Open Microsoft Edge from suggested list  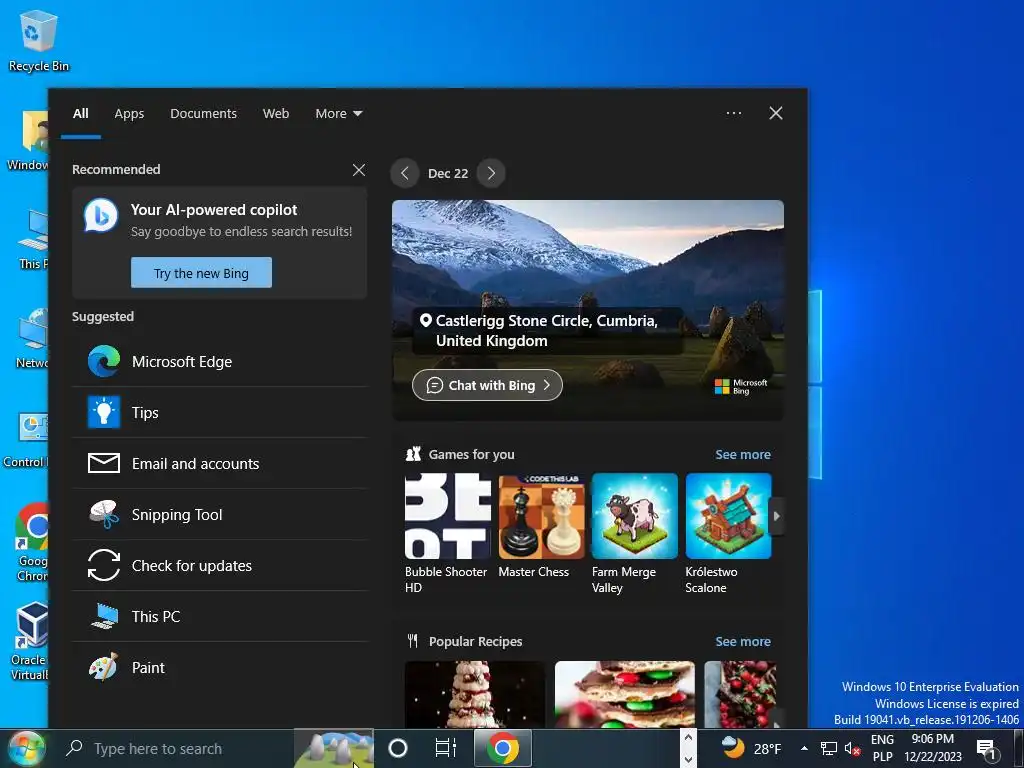219,362
